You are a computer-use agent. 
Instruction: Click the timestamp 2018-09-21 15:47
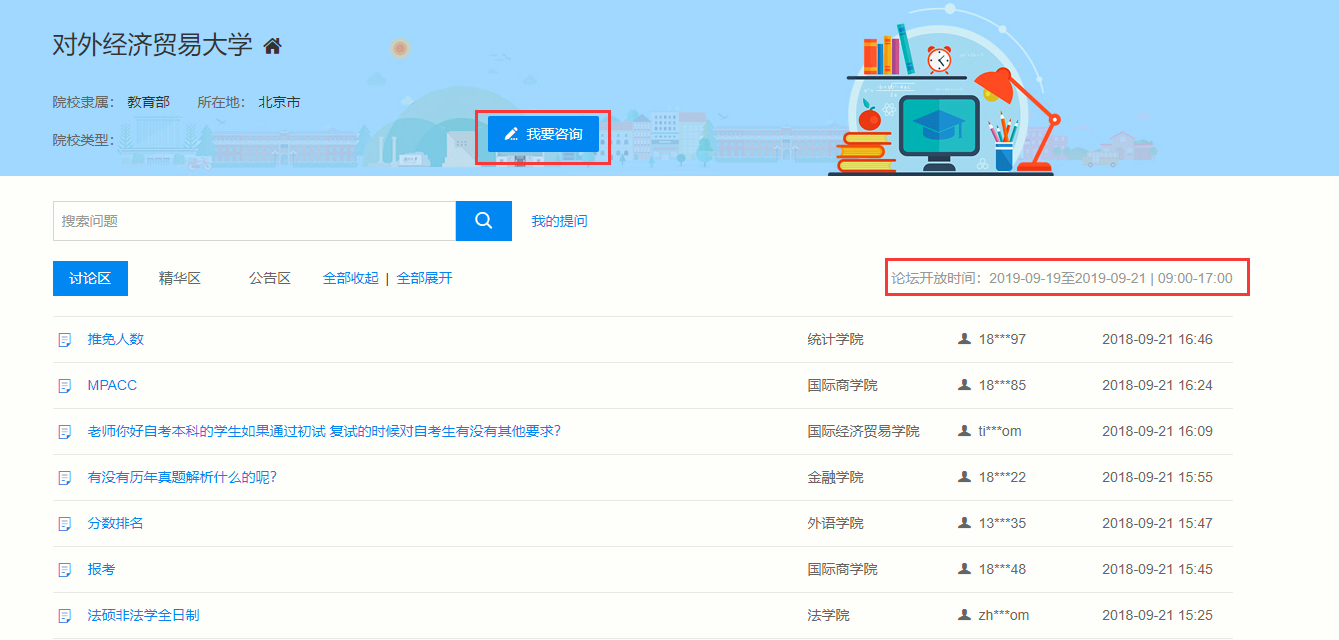pyautogui.click(x=1157, y=523)
